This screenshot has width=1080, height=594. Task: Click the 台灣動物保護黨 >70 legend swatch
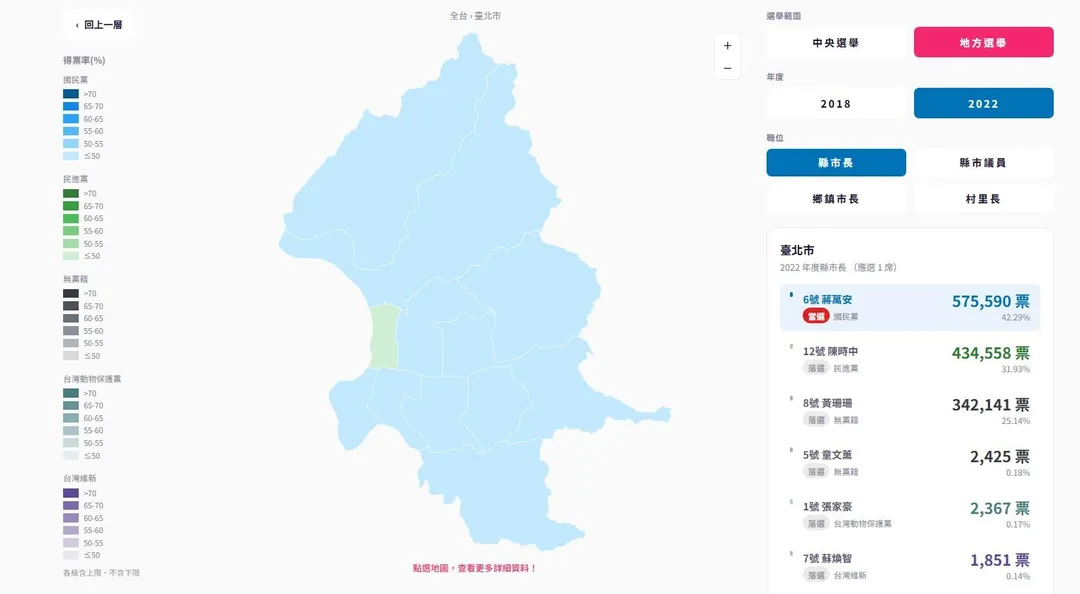tap(71, 393)
